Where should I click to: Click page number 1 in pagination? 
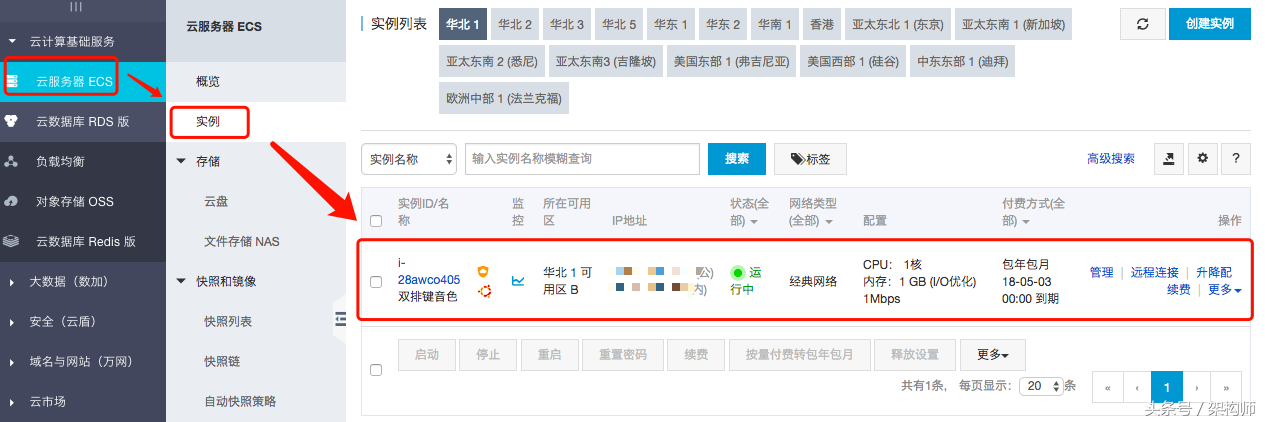pos(1166,386)
